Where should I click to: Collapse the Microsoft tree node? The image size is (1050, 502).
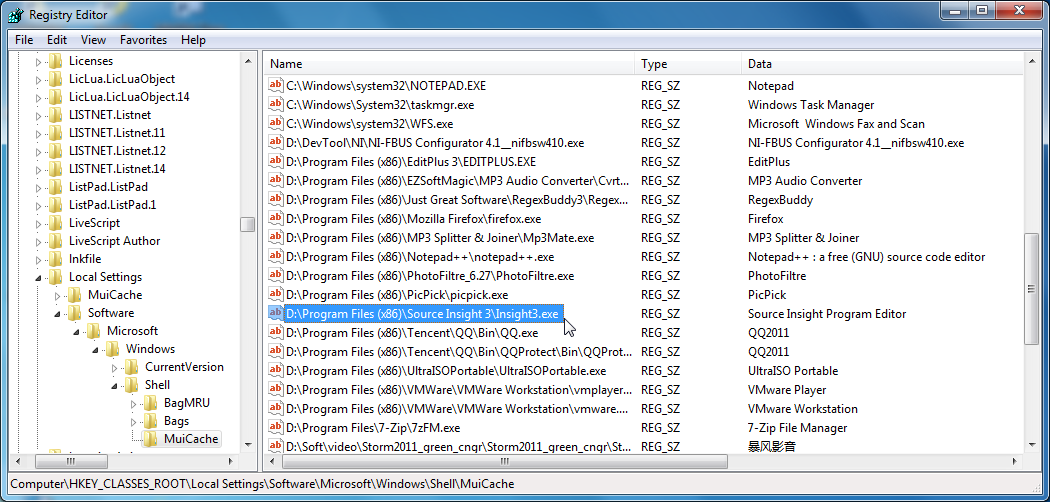tap(76, 331)
